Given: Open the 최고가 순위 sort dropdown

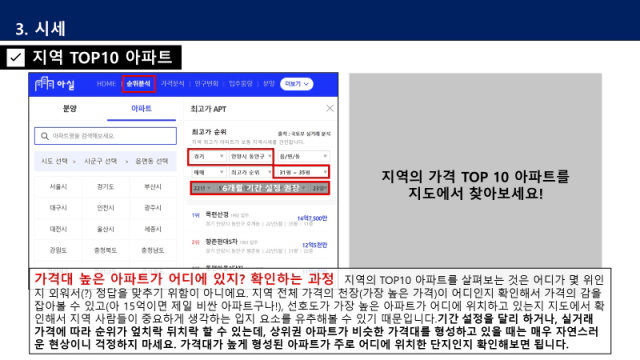Looking at the screenshot, I should (251, 172).
